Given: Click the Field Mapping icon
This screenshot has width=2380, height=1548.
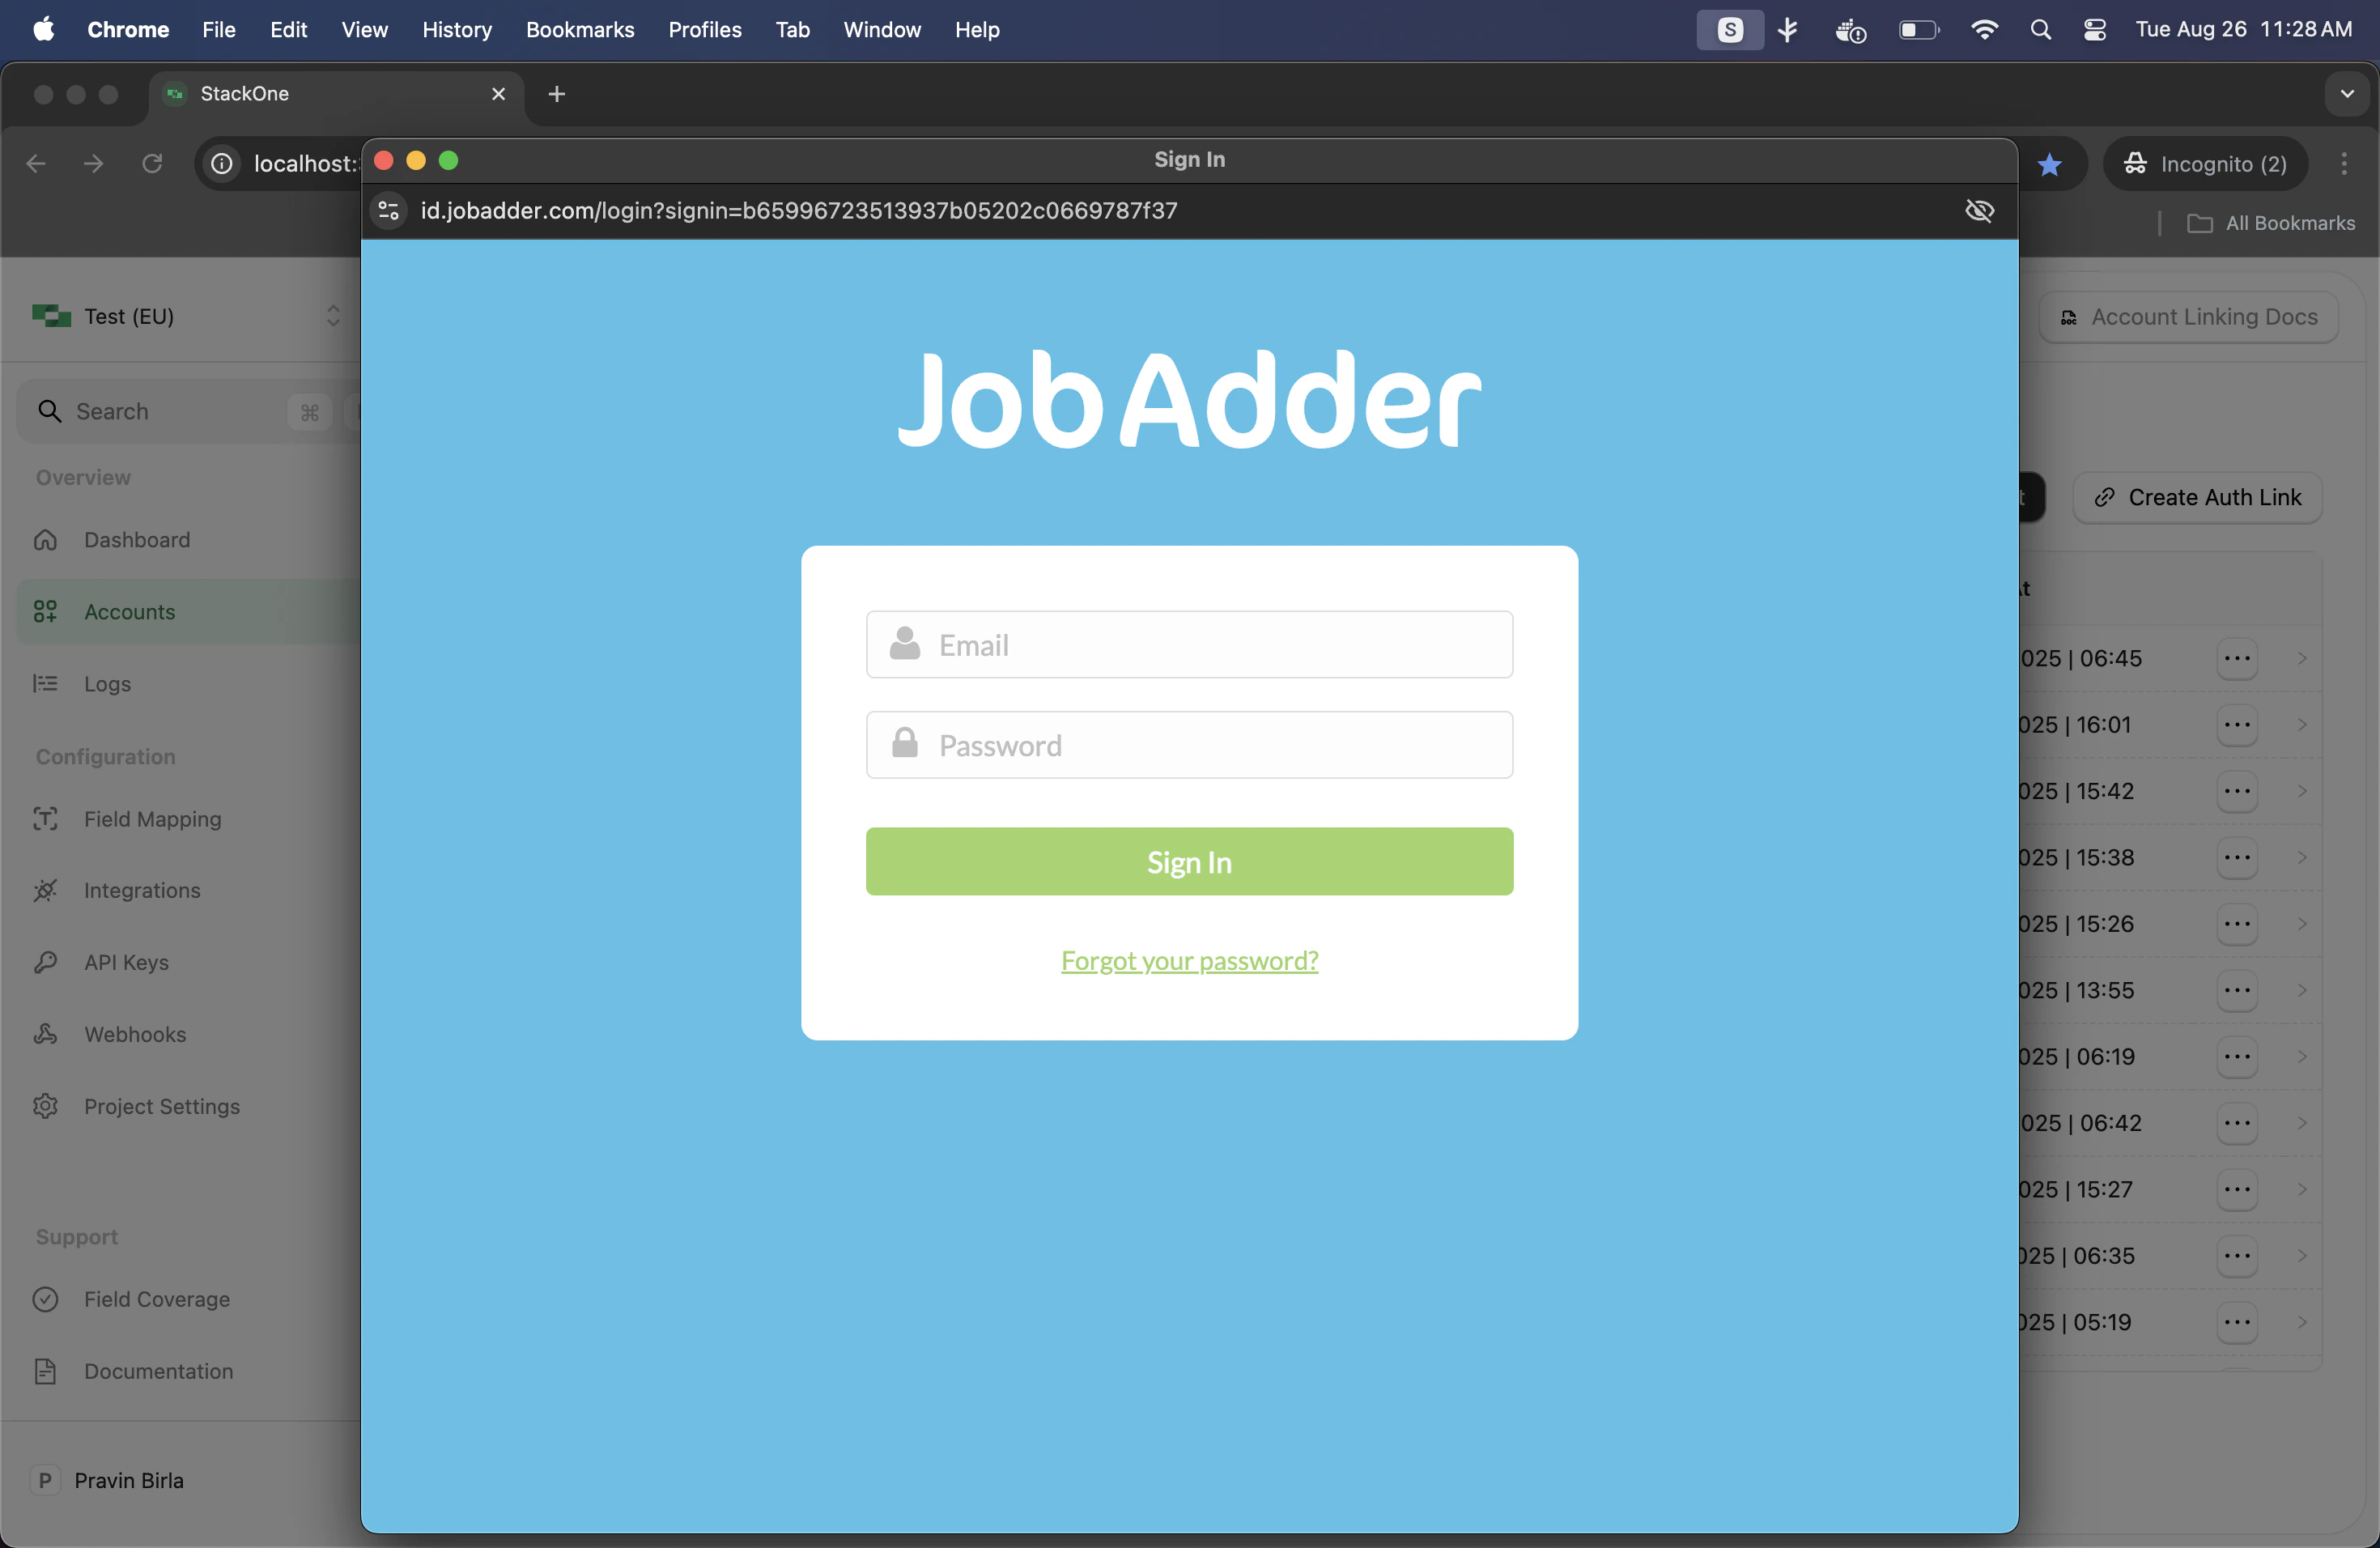Looking at the screenshot, I should tap(46, 819).
